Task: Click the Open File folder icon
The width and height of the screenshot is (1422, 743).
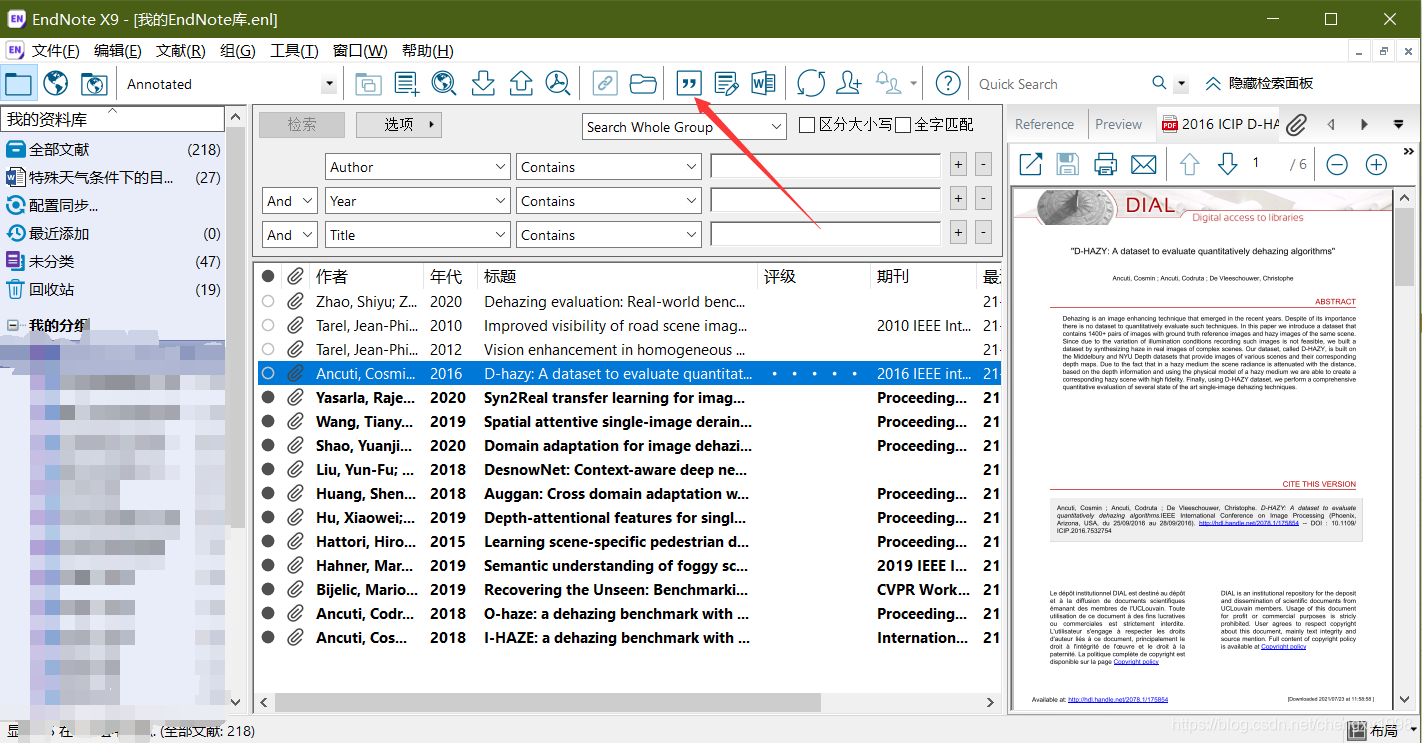Action: pos(643,84)
